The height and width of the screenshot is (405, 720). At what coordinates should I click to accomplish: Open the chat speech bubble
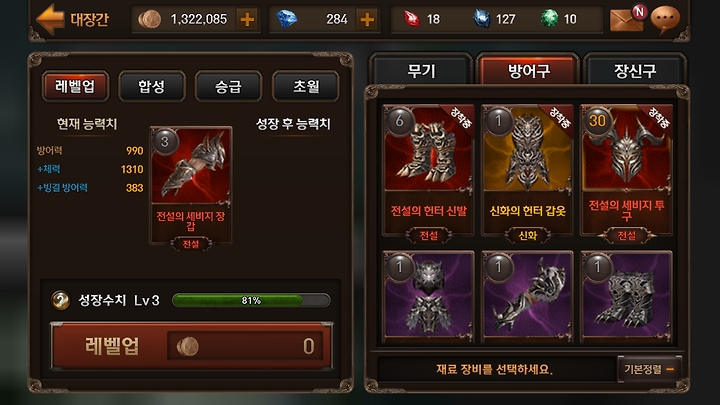pyautogui.click(x=664, y=19)
